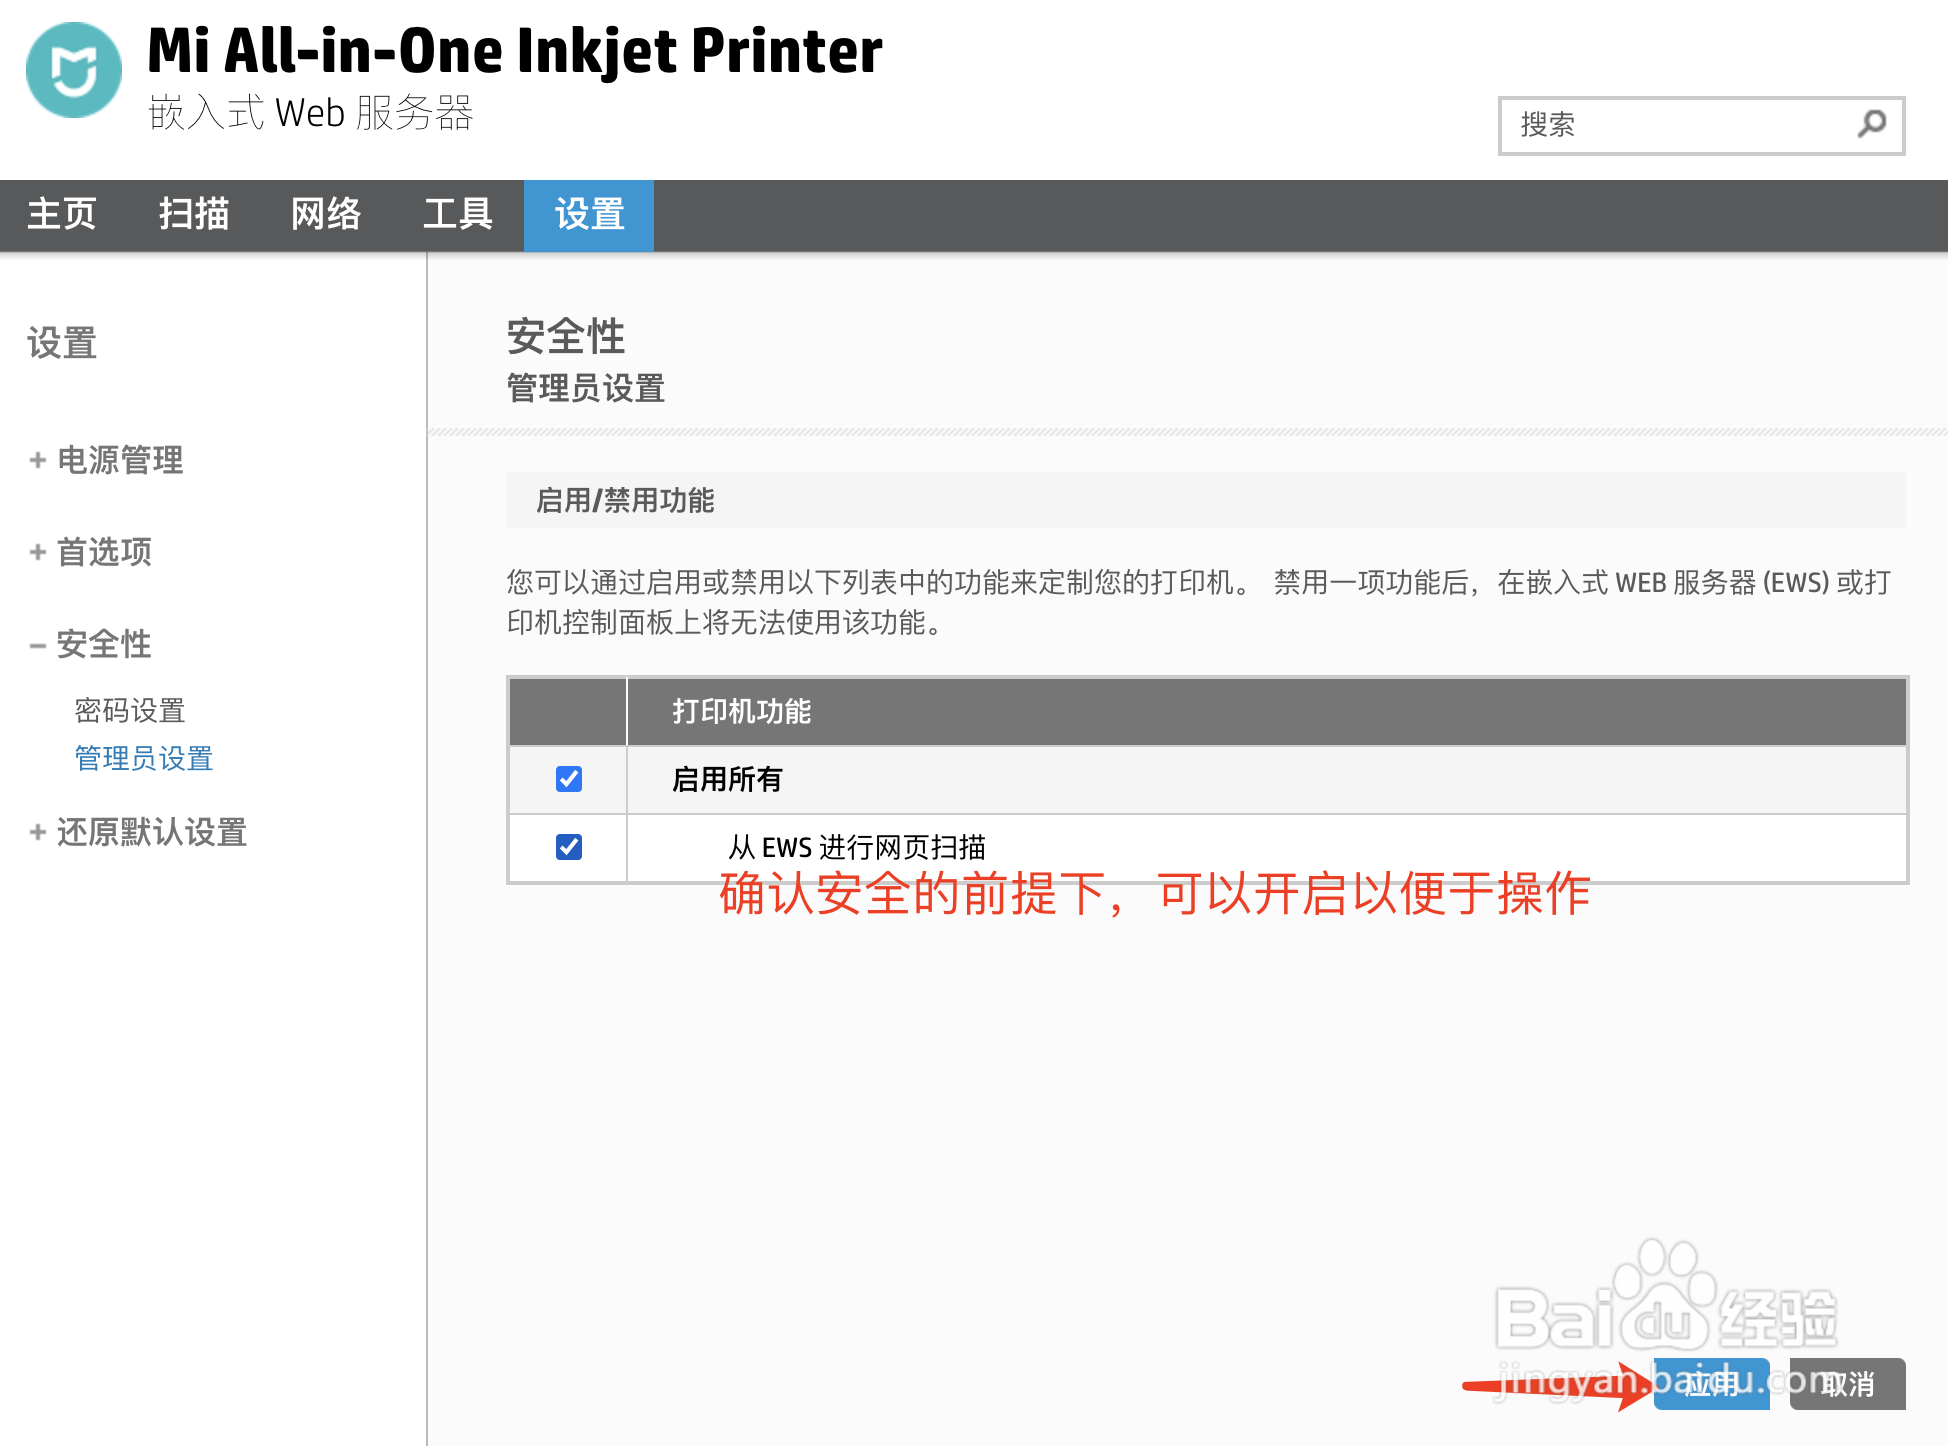Expand 还原默认设置 section
This screenshot has height=1446, width=1948.
152,832
